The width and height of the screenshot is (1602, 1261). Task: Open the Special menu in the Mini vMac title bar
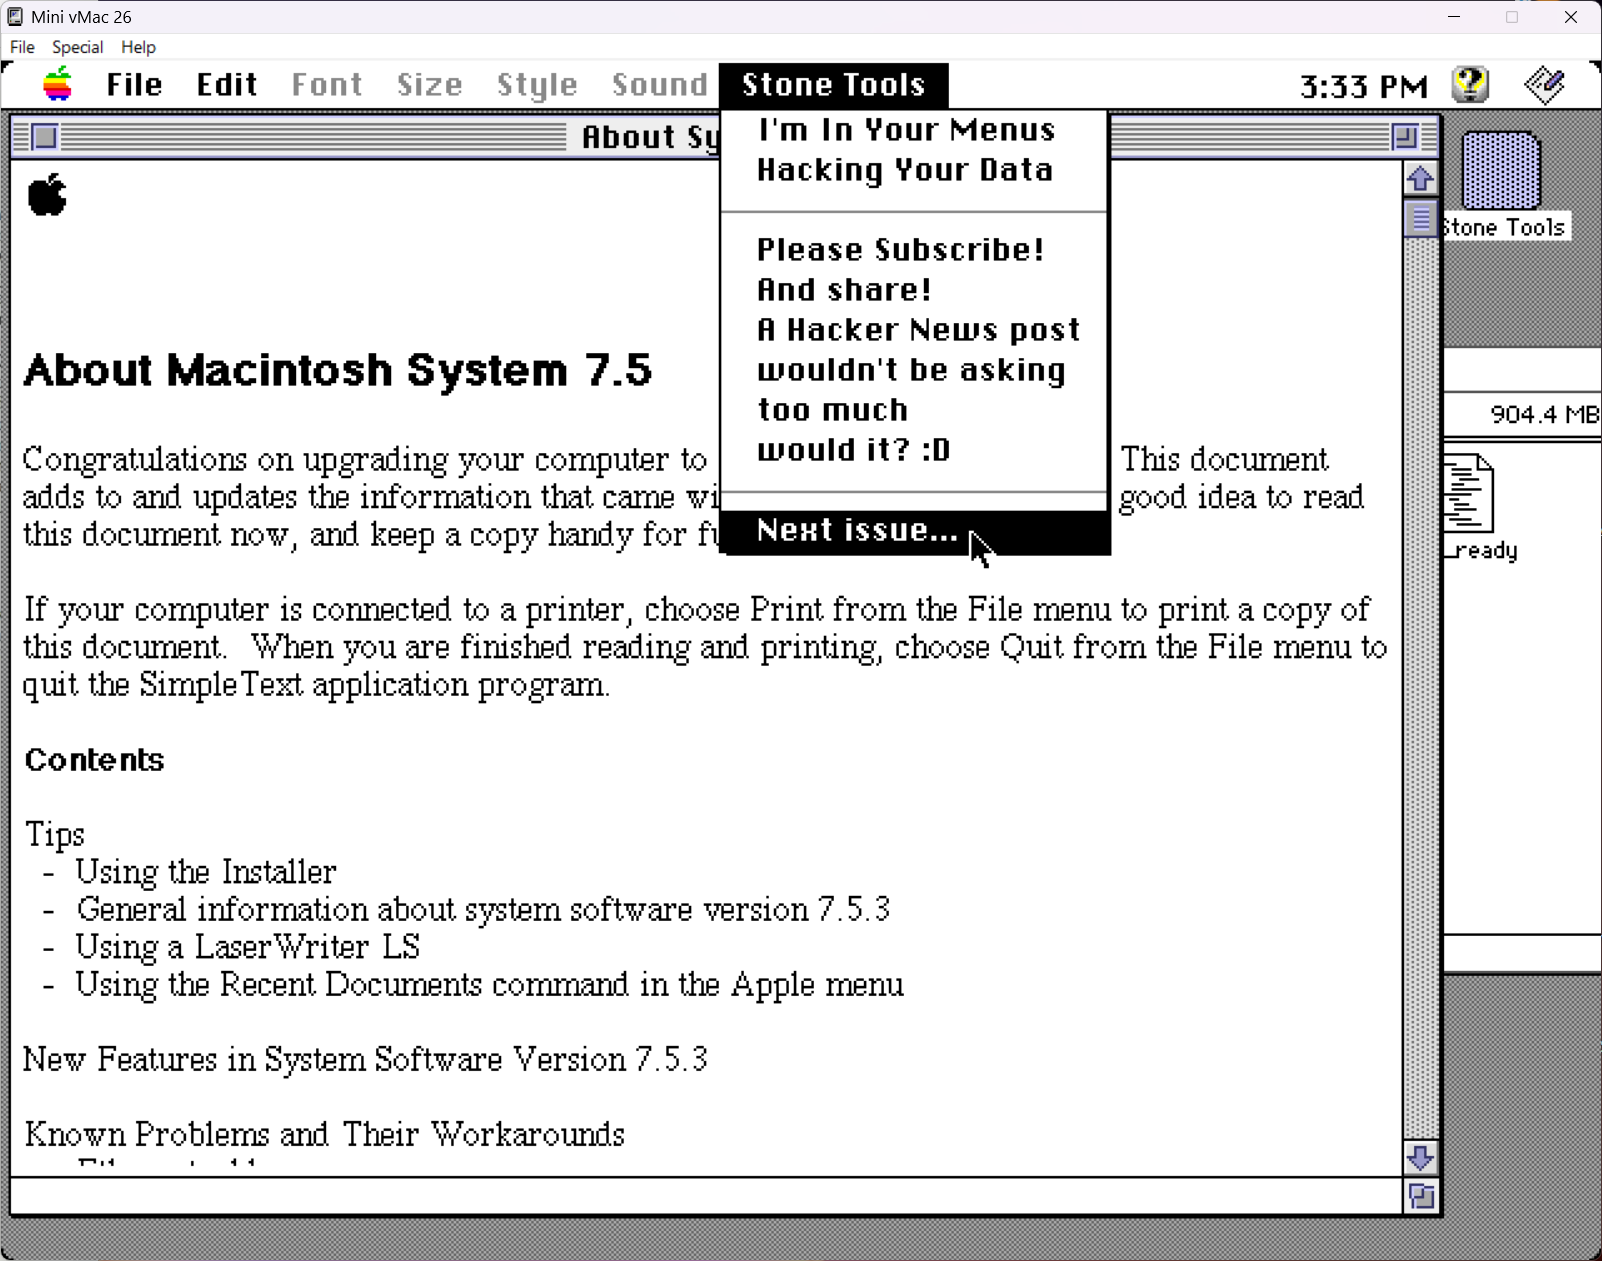tap(77, 47)
